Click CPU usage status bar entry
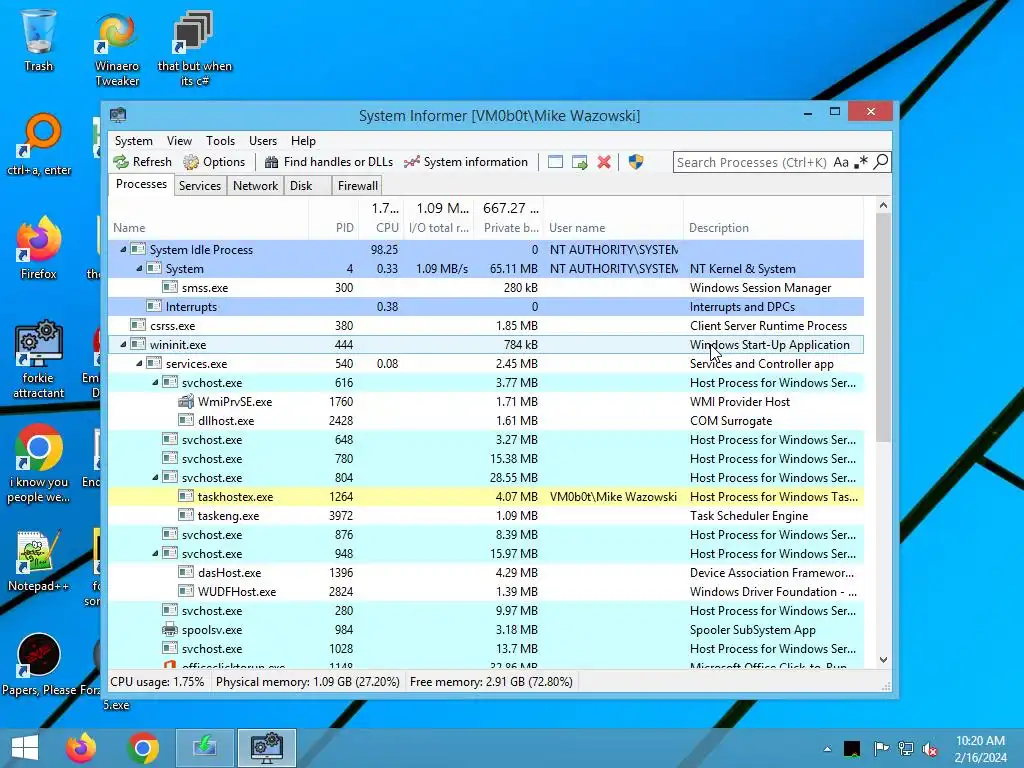The image size is (1024, 768). (x=157, y=682)
